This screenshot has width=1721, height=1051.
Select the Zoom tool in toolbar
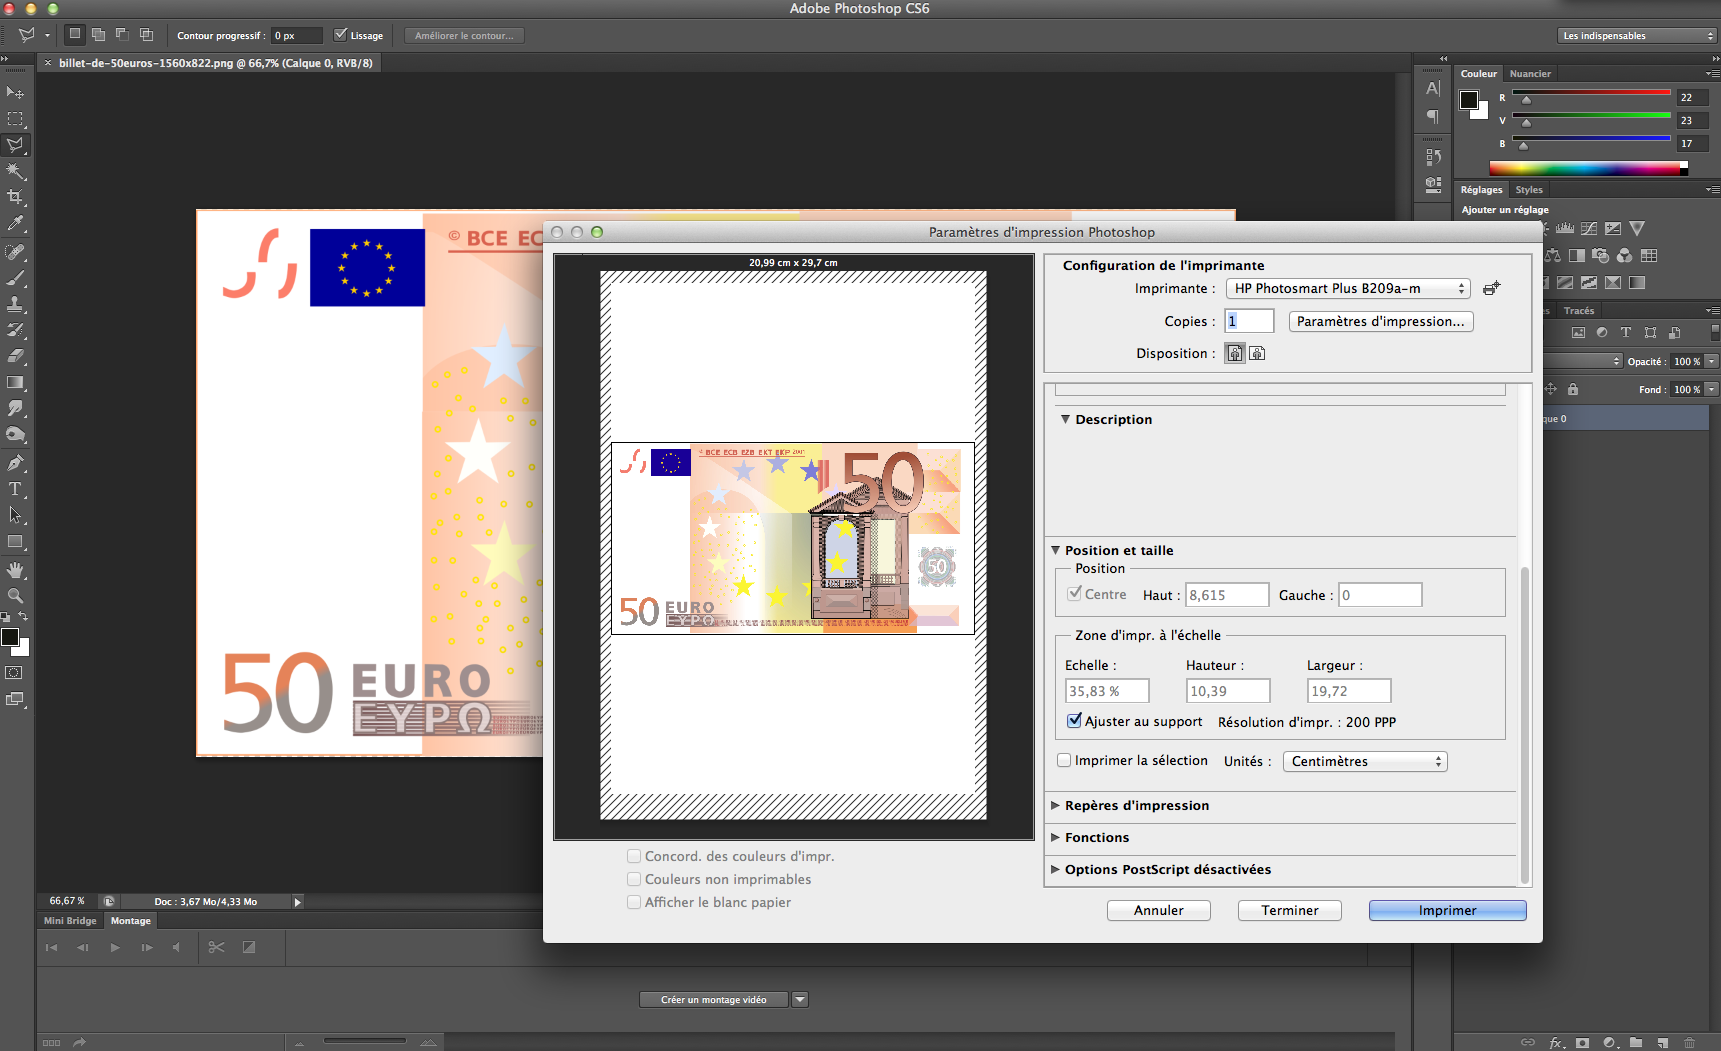[x=16, y=596]
